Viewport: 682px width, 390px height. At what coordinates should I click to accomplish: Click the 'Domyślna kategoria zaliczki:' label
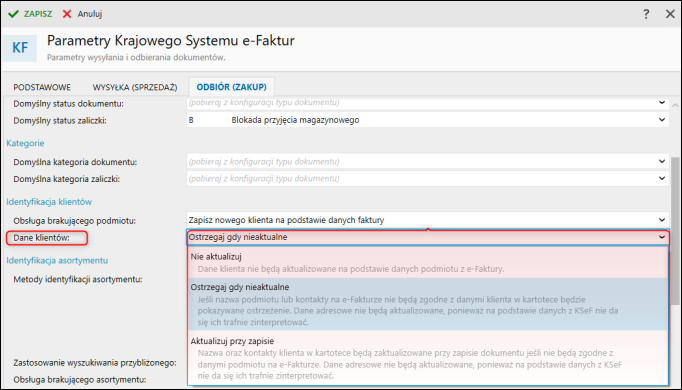[x=67, y=179]
